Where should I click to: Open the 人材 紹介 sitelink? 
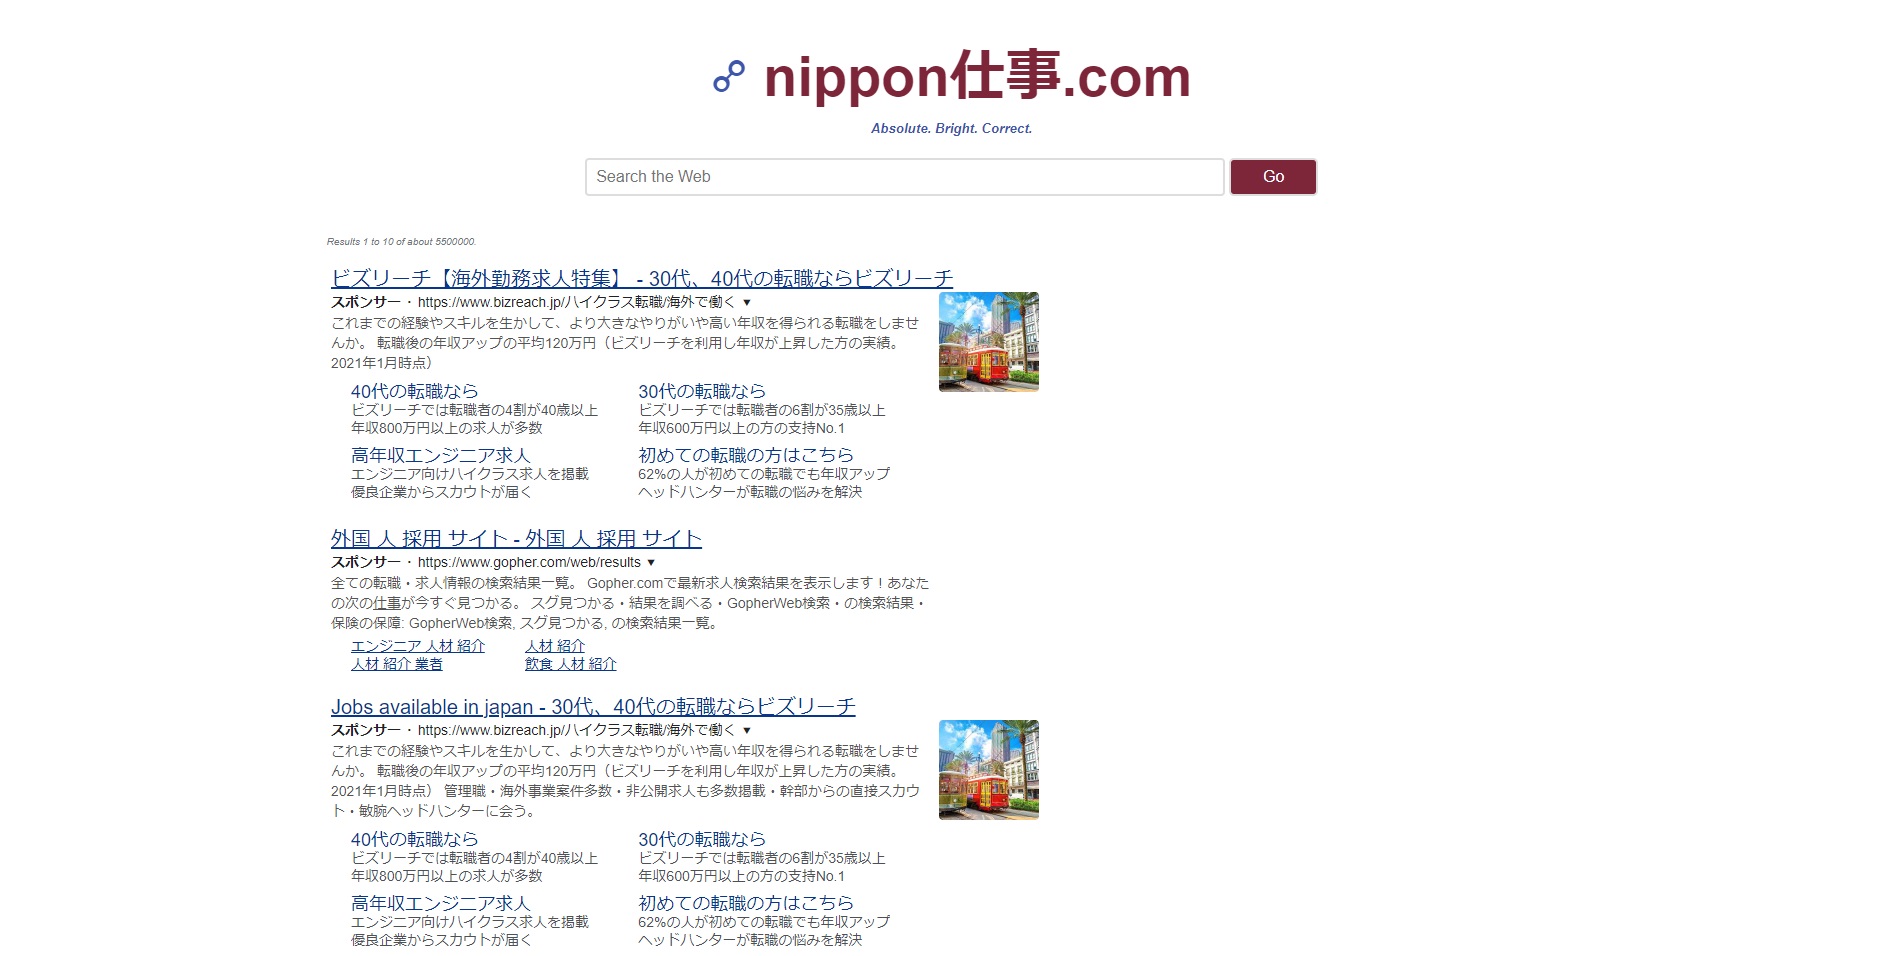coord(555,646)
